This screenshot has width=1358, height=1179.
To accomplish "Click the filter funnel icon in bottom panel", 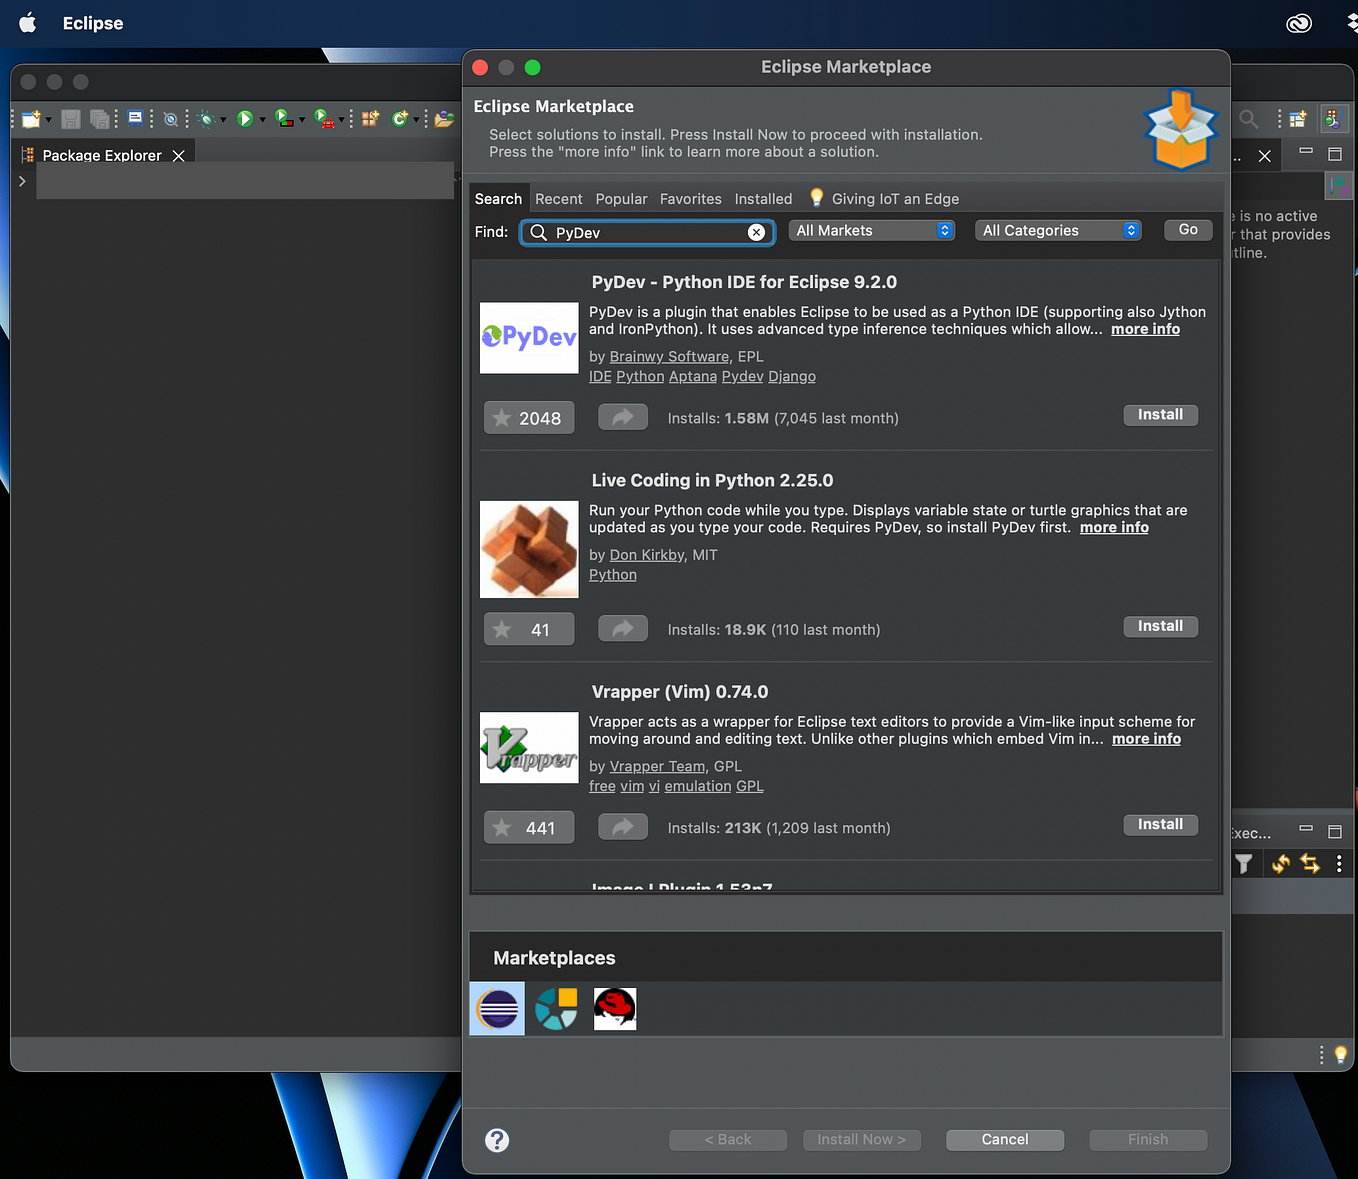I will click(1244, 864).
